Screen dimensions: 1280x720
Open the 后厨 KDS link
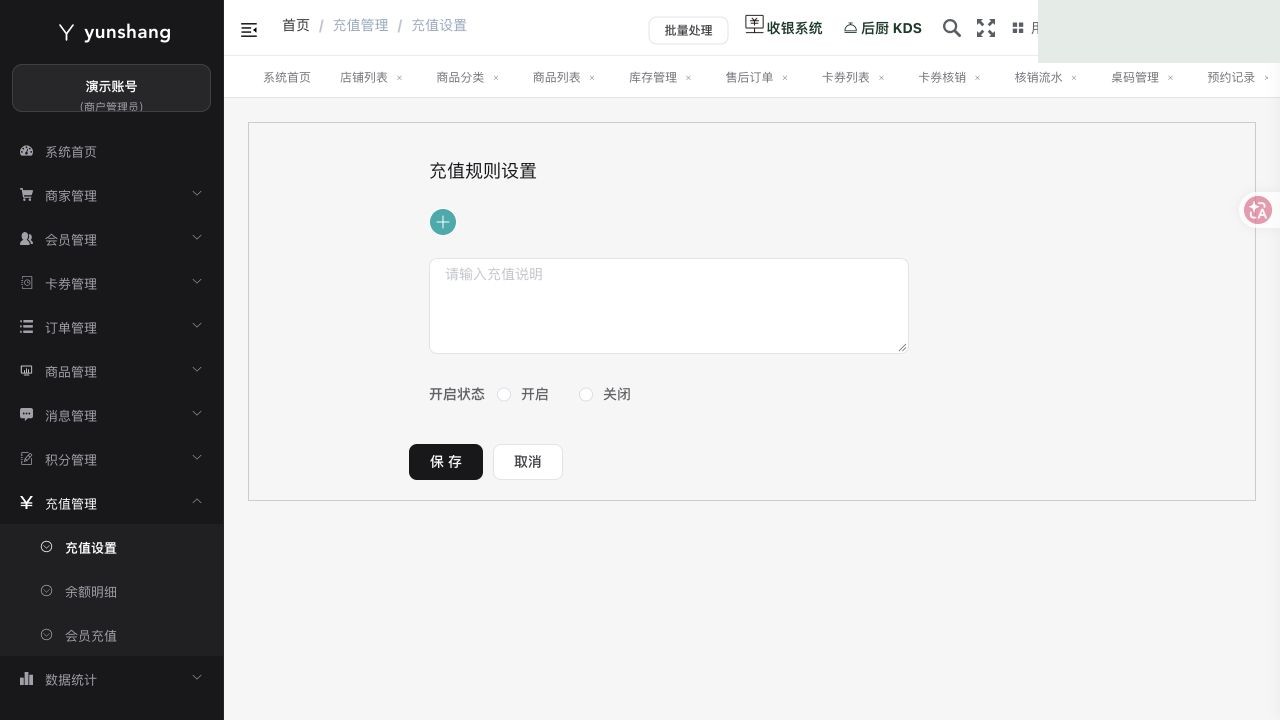883,28
